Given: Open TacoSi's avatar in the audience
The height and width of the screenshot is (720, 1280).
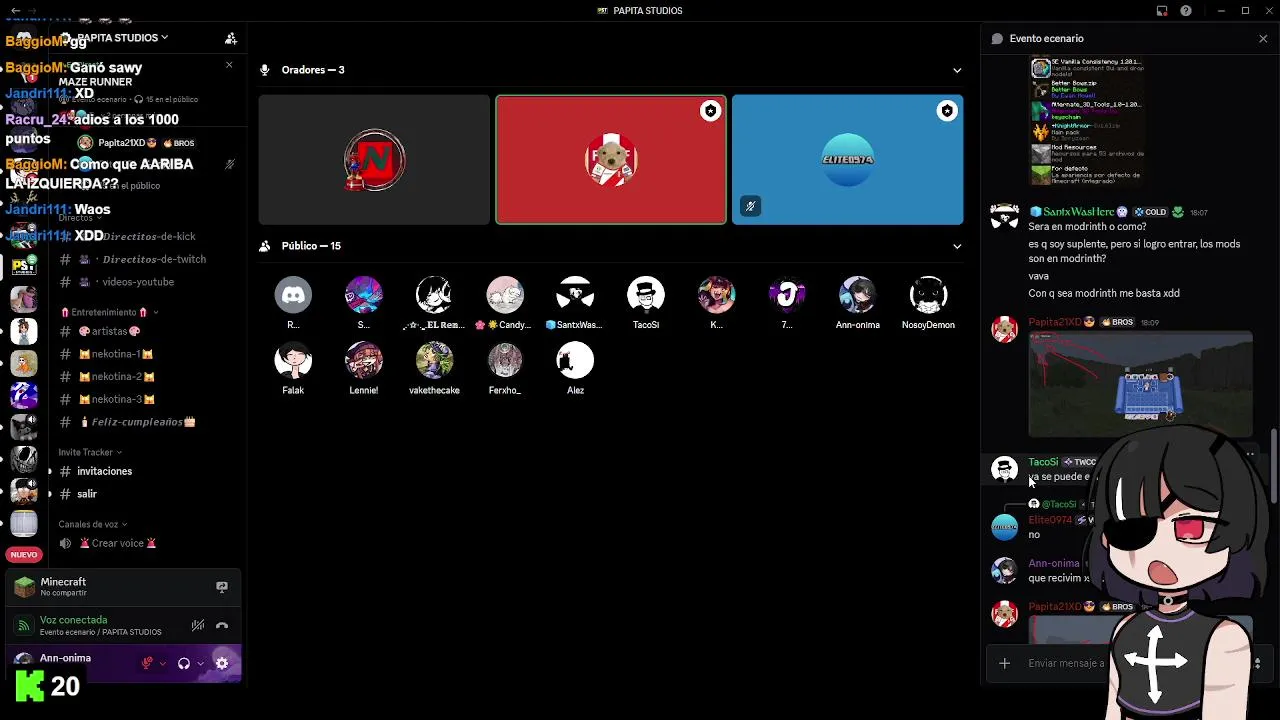Looking at the screenshot, I should pos(645,295).
